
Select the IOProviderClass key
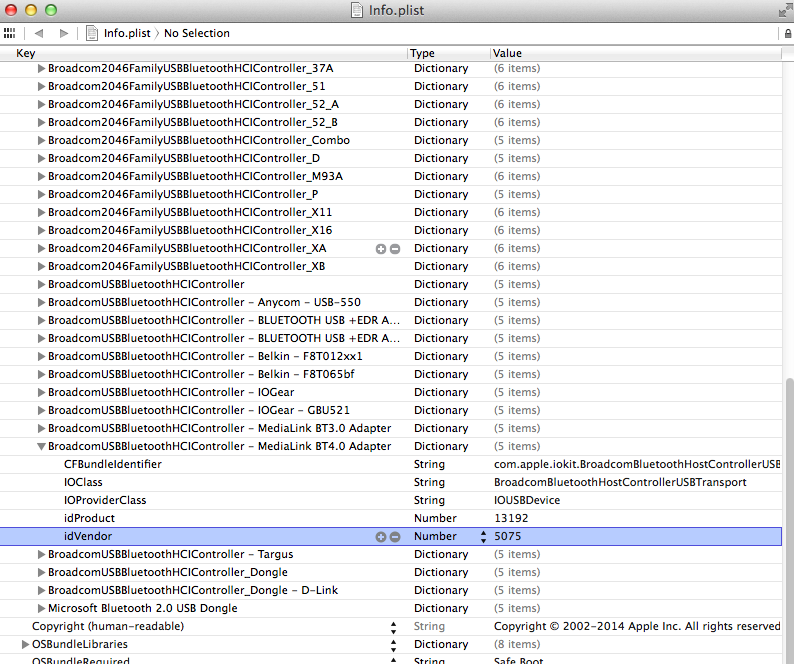pyautogui.click(x=105, y=500)
